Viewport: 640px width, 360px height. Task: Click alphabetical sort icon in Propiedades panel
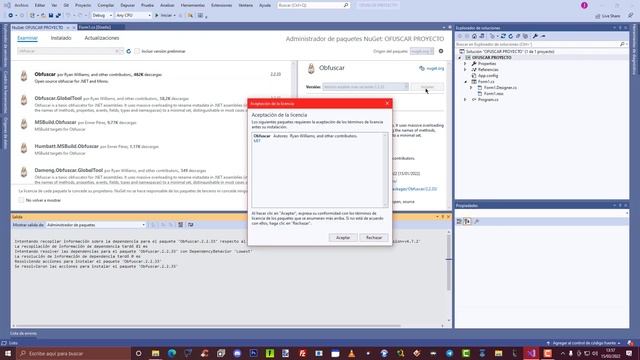point(467,221)
